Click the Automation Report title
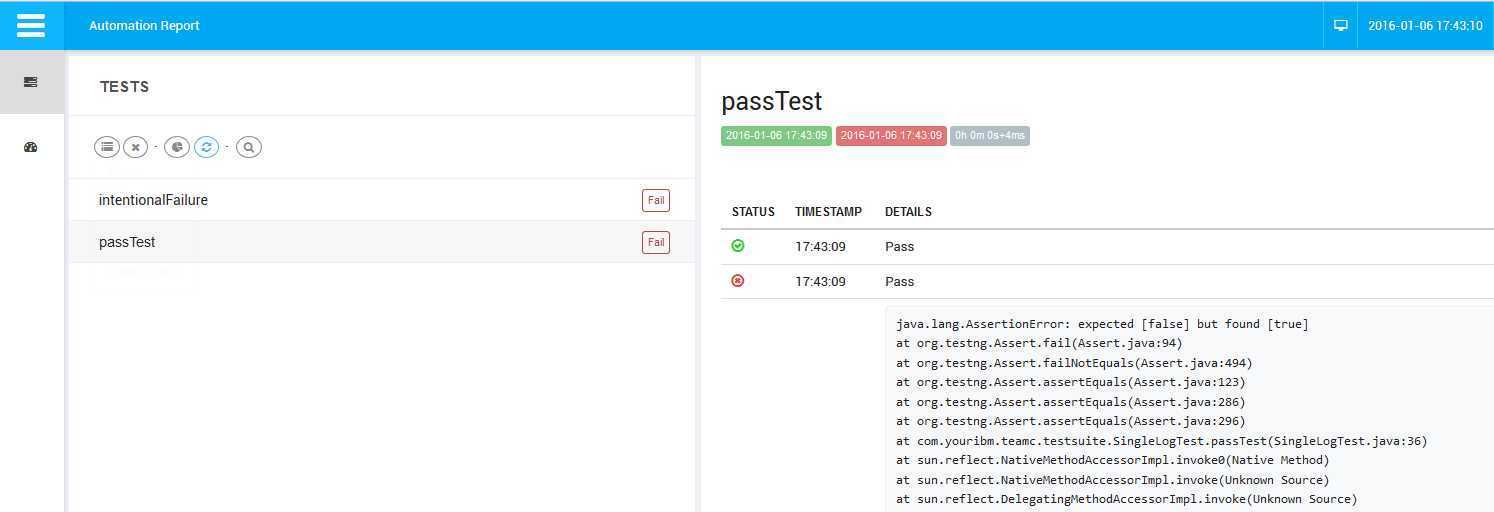Screen dimensions: 1494x512 [144, 26]
